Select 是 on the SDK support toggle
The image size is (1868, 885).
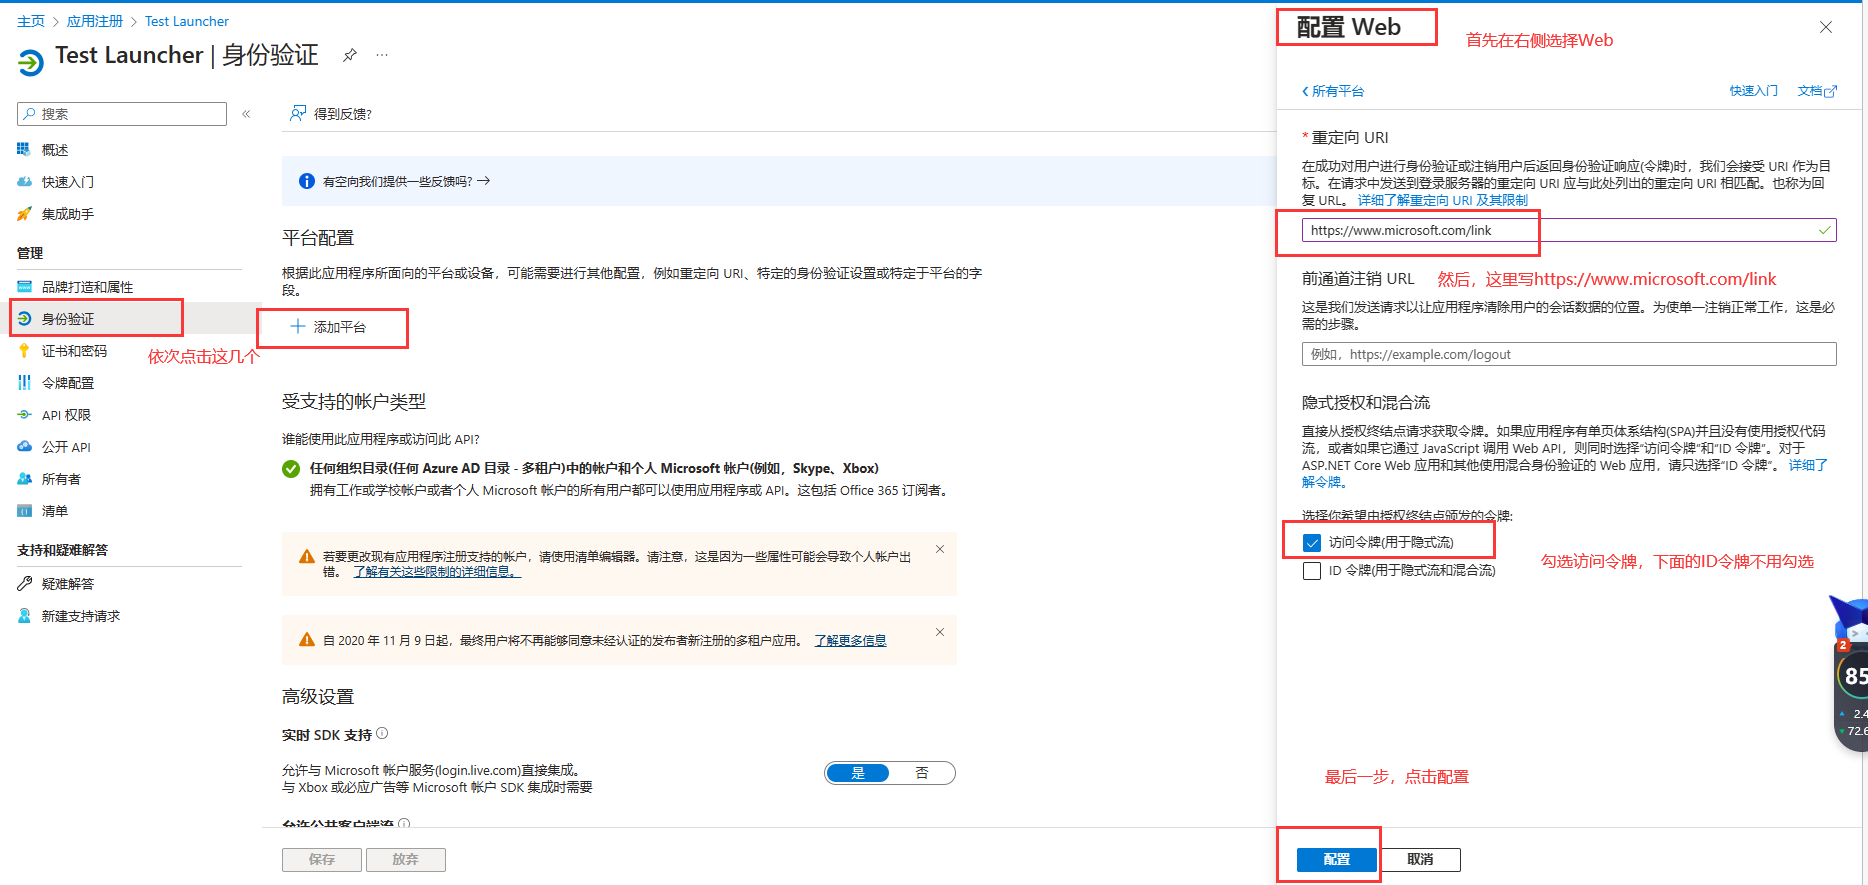(858, 773)
